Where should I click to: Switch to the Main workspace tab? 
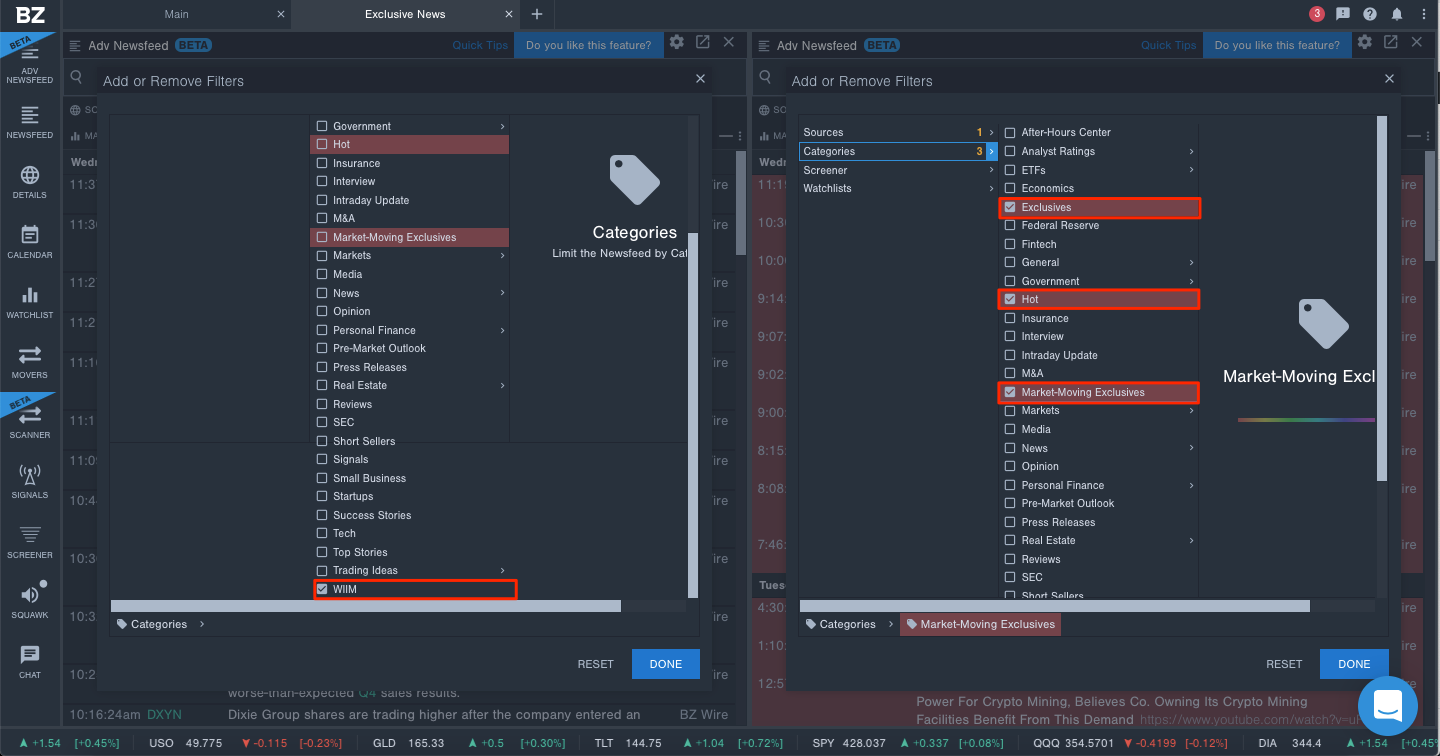coord(176,14)
